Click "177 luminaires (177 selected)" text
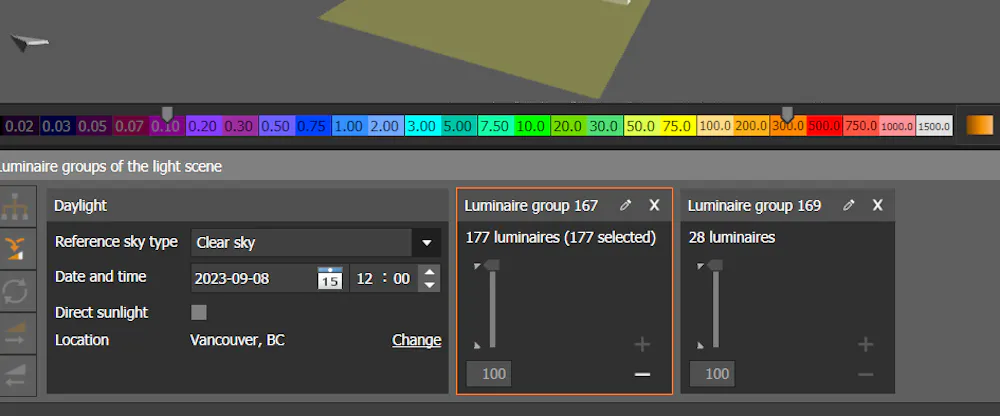1000x416 pixels. point(561,237)
